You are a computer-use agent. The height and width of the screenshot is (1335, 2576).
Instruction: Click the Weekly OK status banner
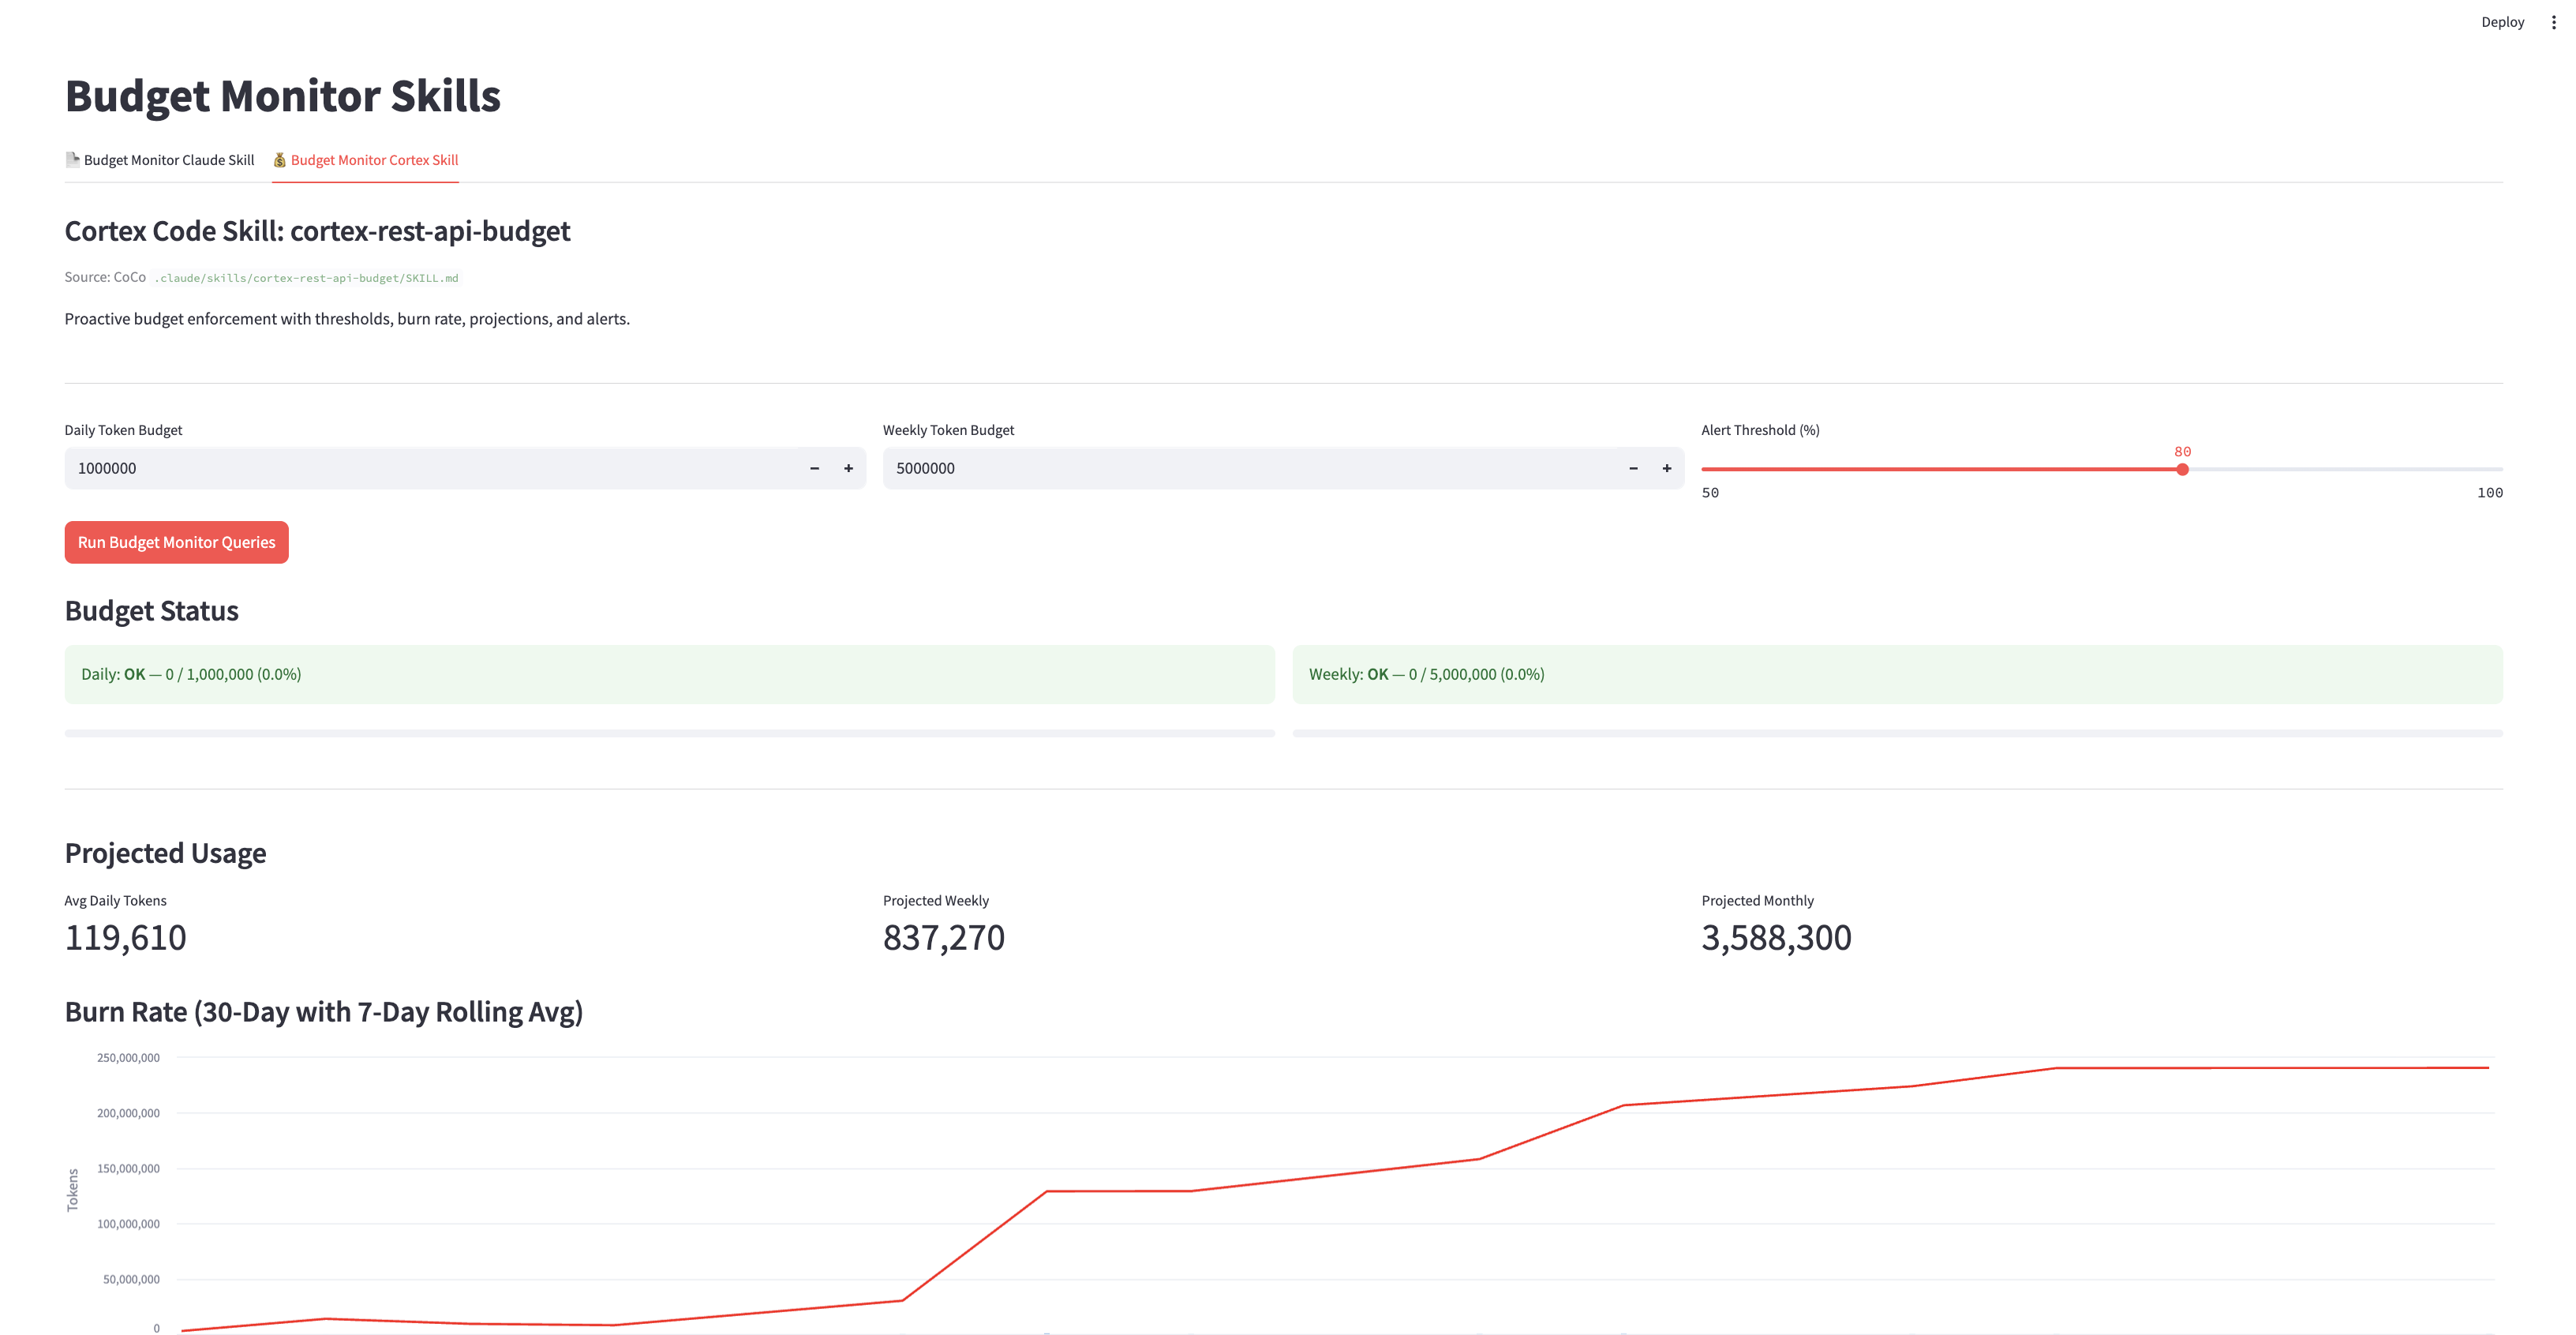pos(1897,674)
